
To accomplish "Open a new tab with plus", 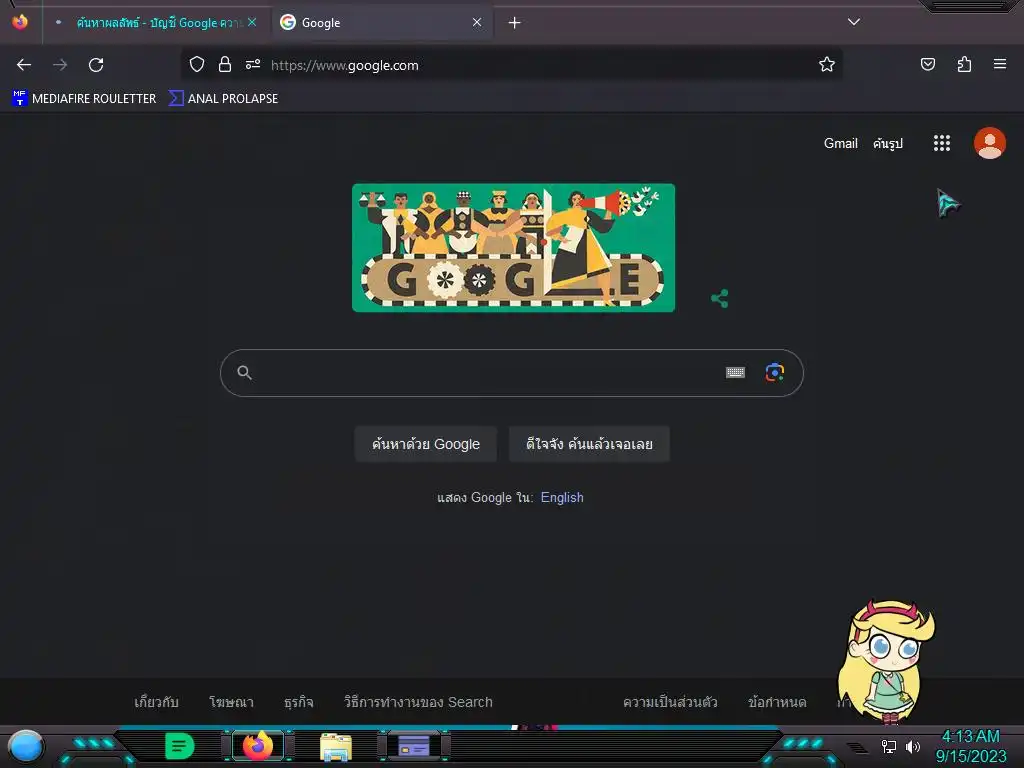I will [x=515, y=23].
